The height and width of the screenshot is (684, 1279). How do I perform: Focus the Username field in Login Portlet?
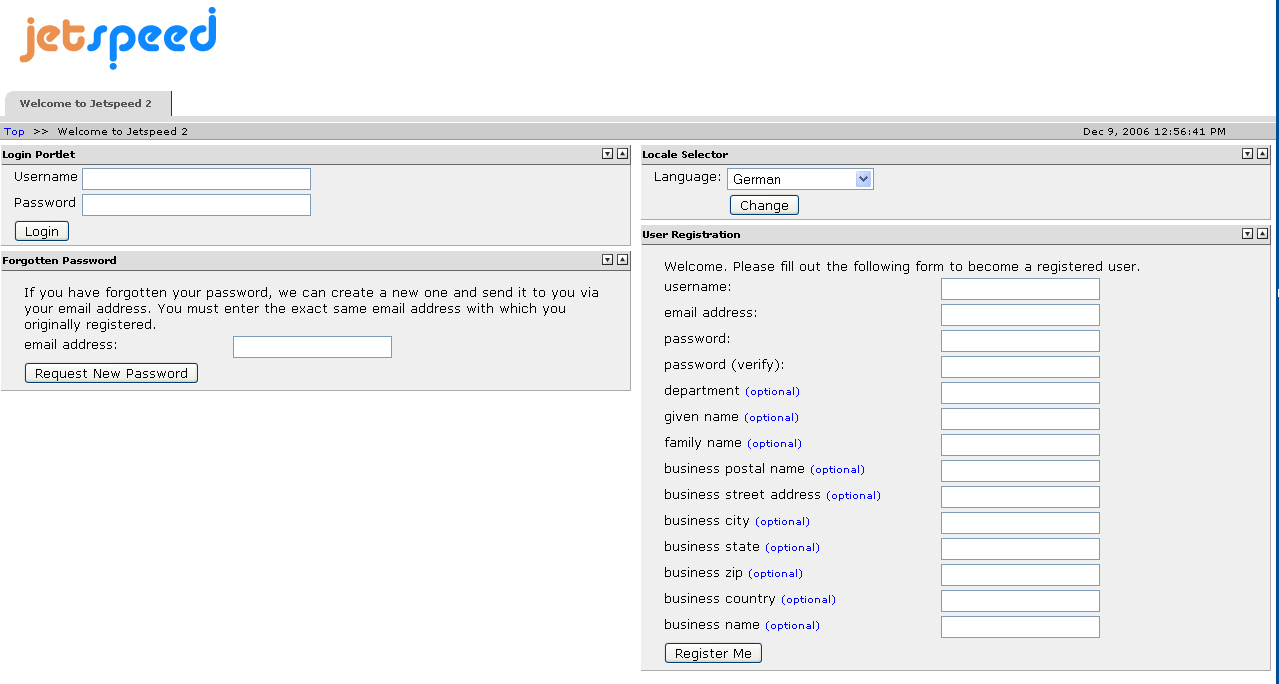196,179
